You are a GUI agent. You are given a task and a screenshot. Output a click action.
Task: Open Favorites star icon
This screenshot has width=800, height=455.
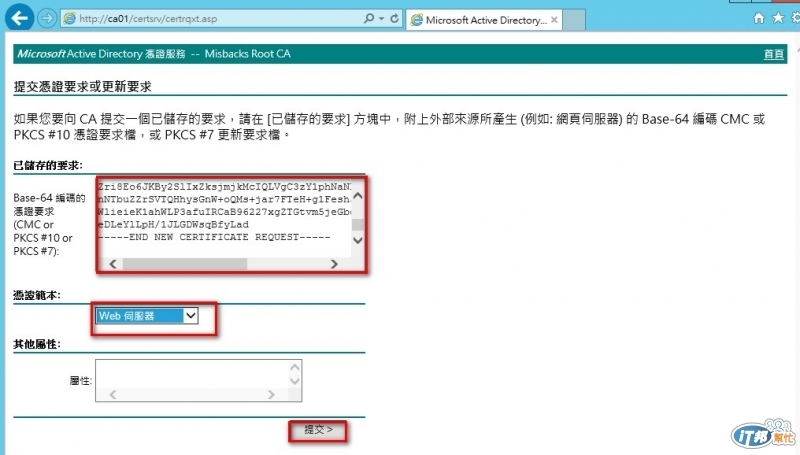(x=778, y=18)
